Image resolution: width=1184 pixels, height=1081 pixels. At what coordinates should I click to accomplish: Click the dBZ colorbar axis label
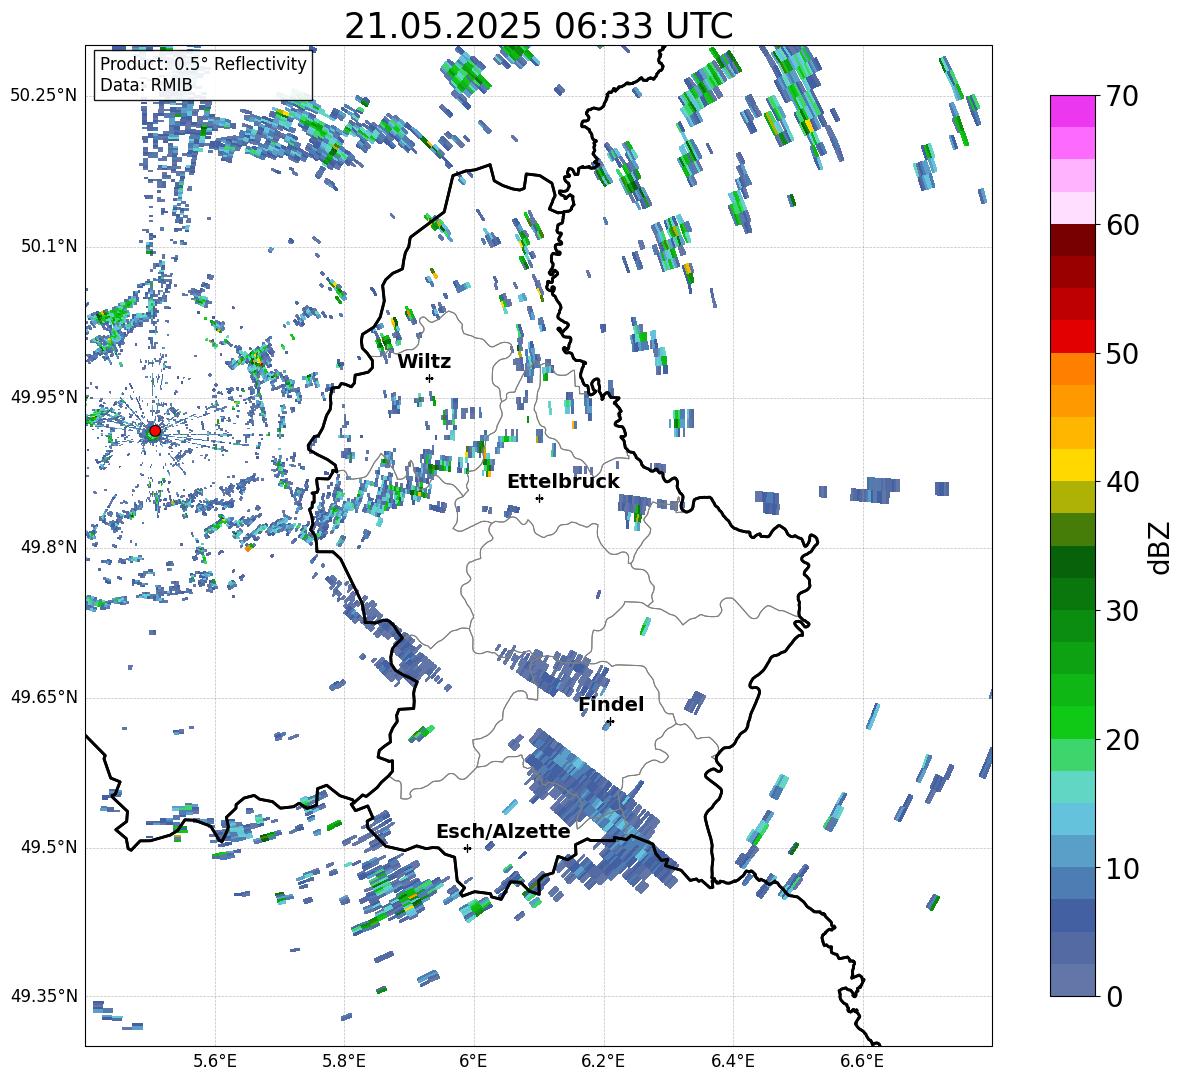[1161, 547]
